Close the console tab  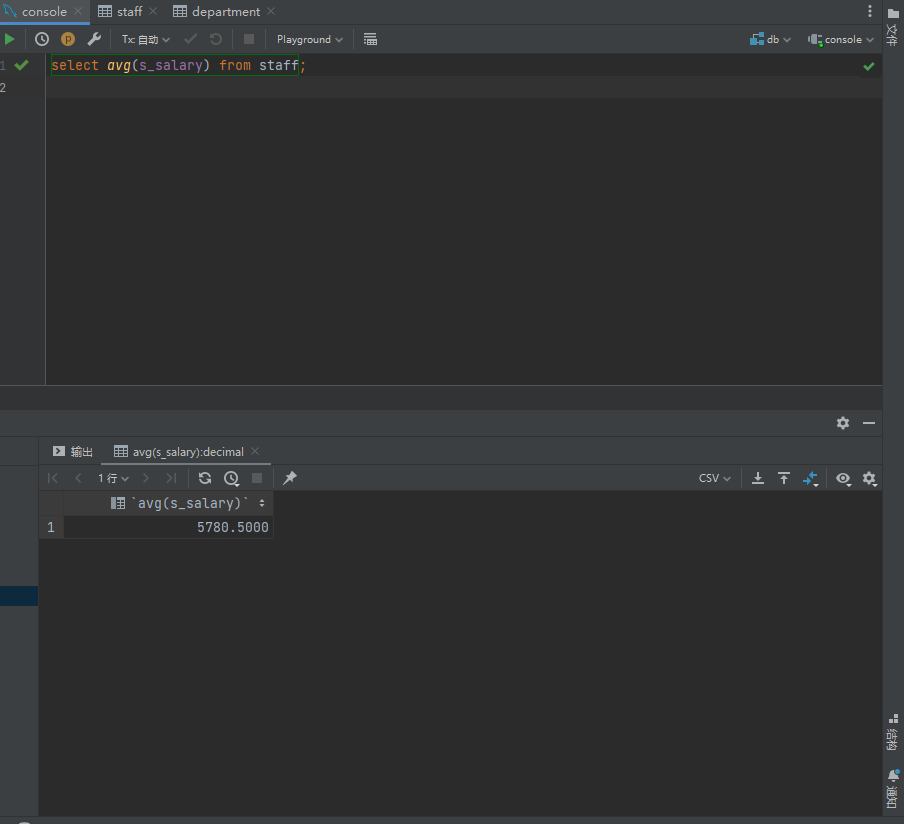[x=78, y=12]
